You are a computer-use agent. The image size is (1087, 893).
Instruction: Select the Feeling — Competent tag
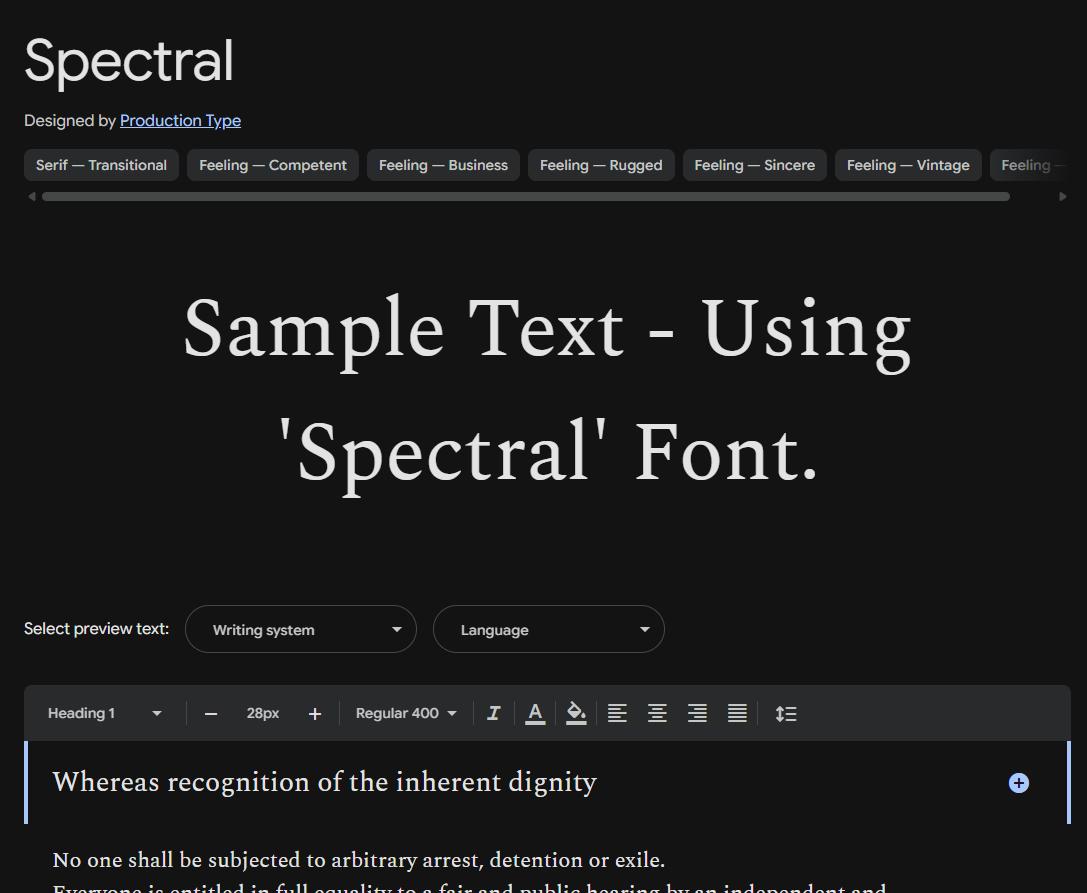(x=272, y=165)
